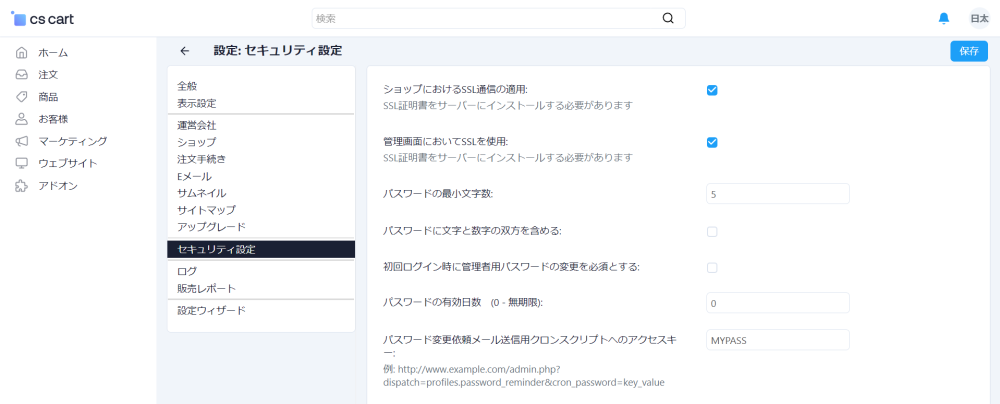The height and width of the screenshot is (404, 1000).
Task: Open ウェブサイト in sidebar
Action: coord(68,163)
